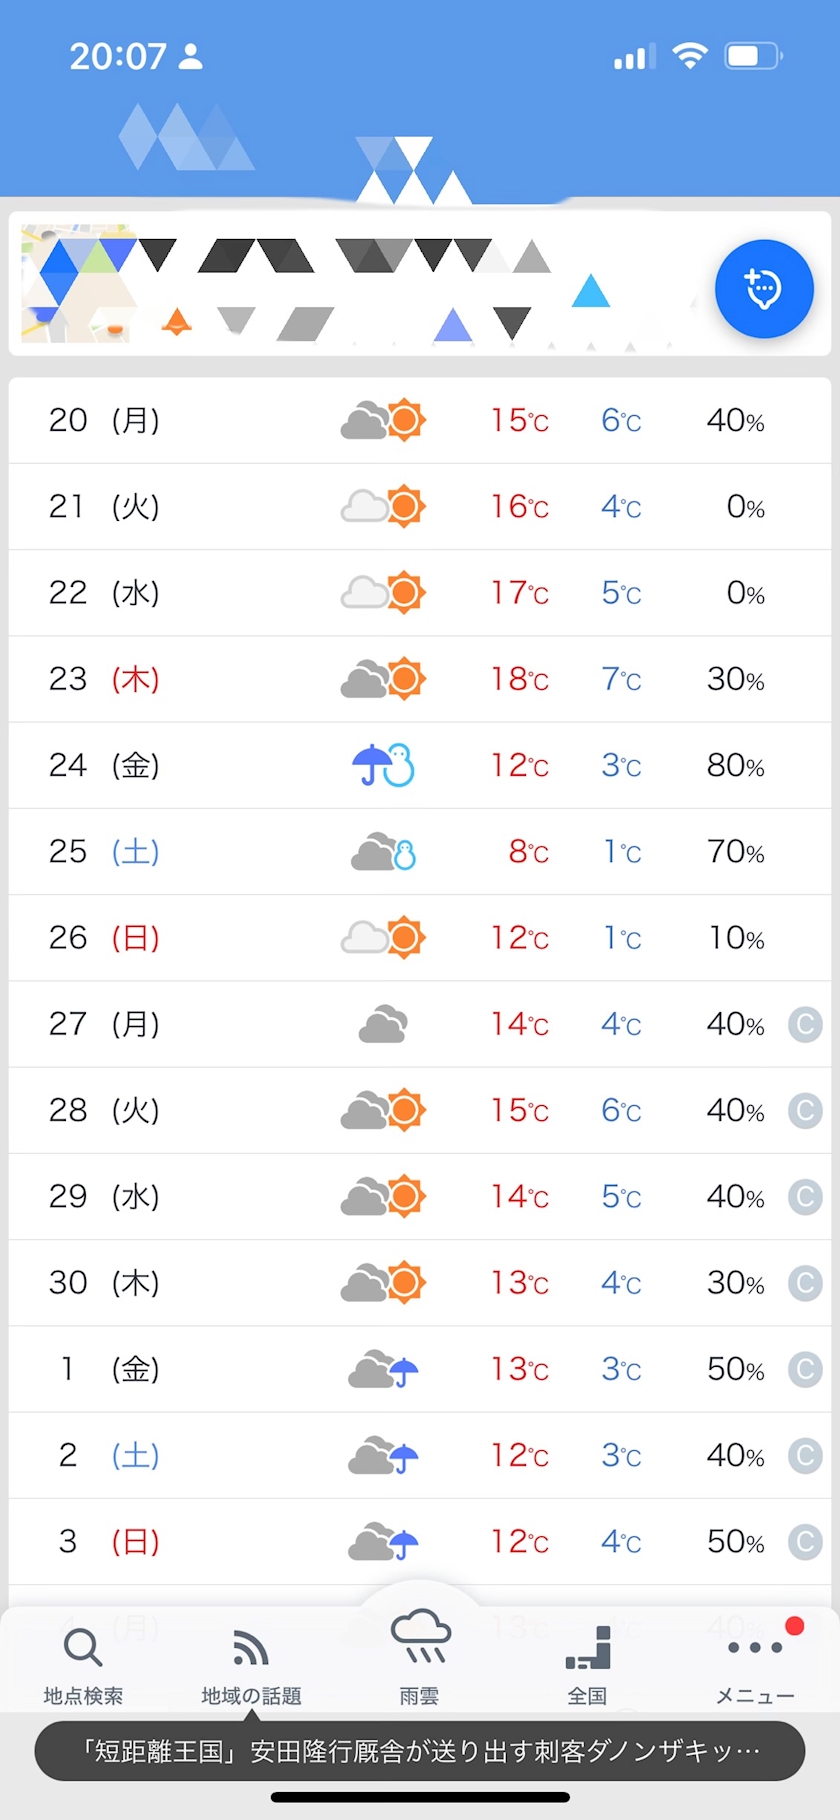Tap the 80% precipitation on day 24
This screenshot has width=840, height=1820.
pyautogui.click(x=735, y=765)
